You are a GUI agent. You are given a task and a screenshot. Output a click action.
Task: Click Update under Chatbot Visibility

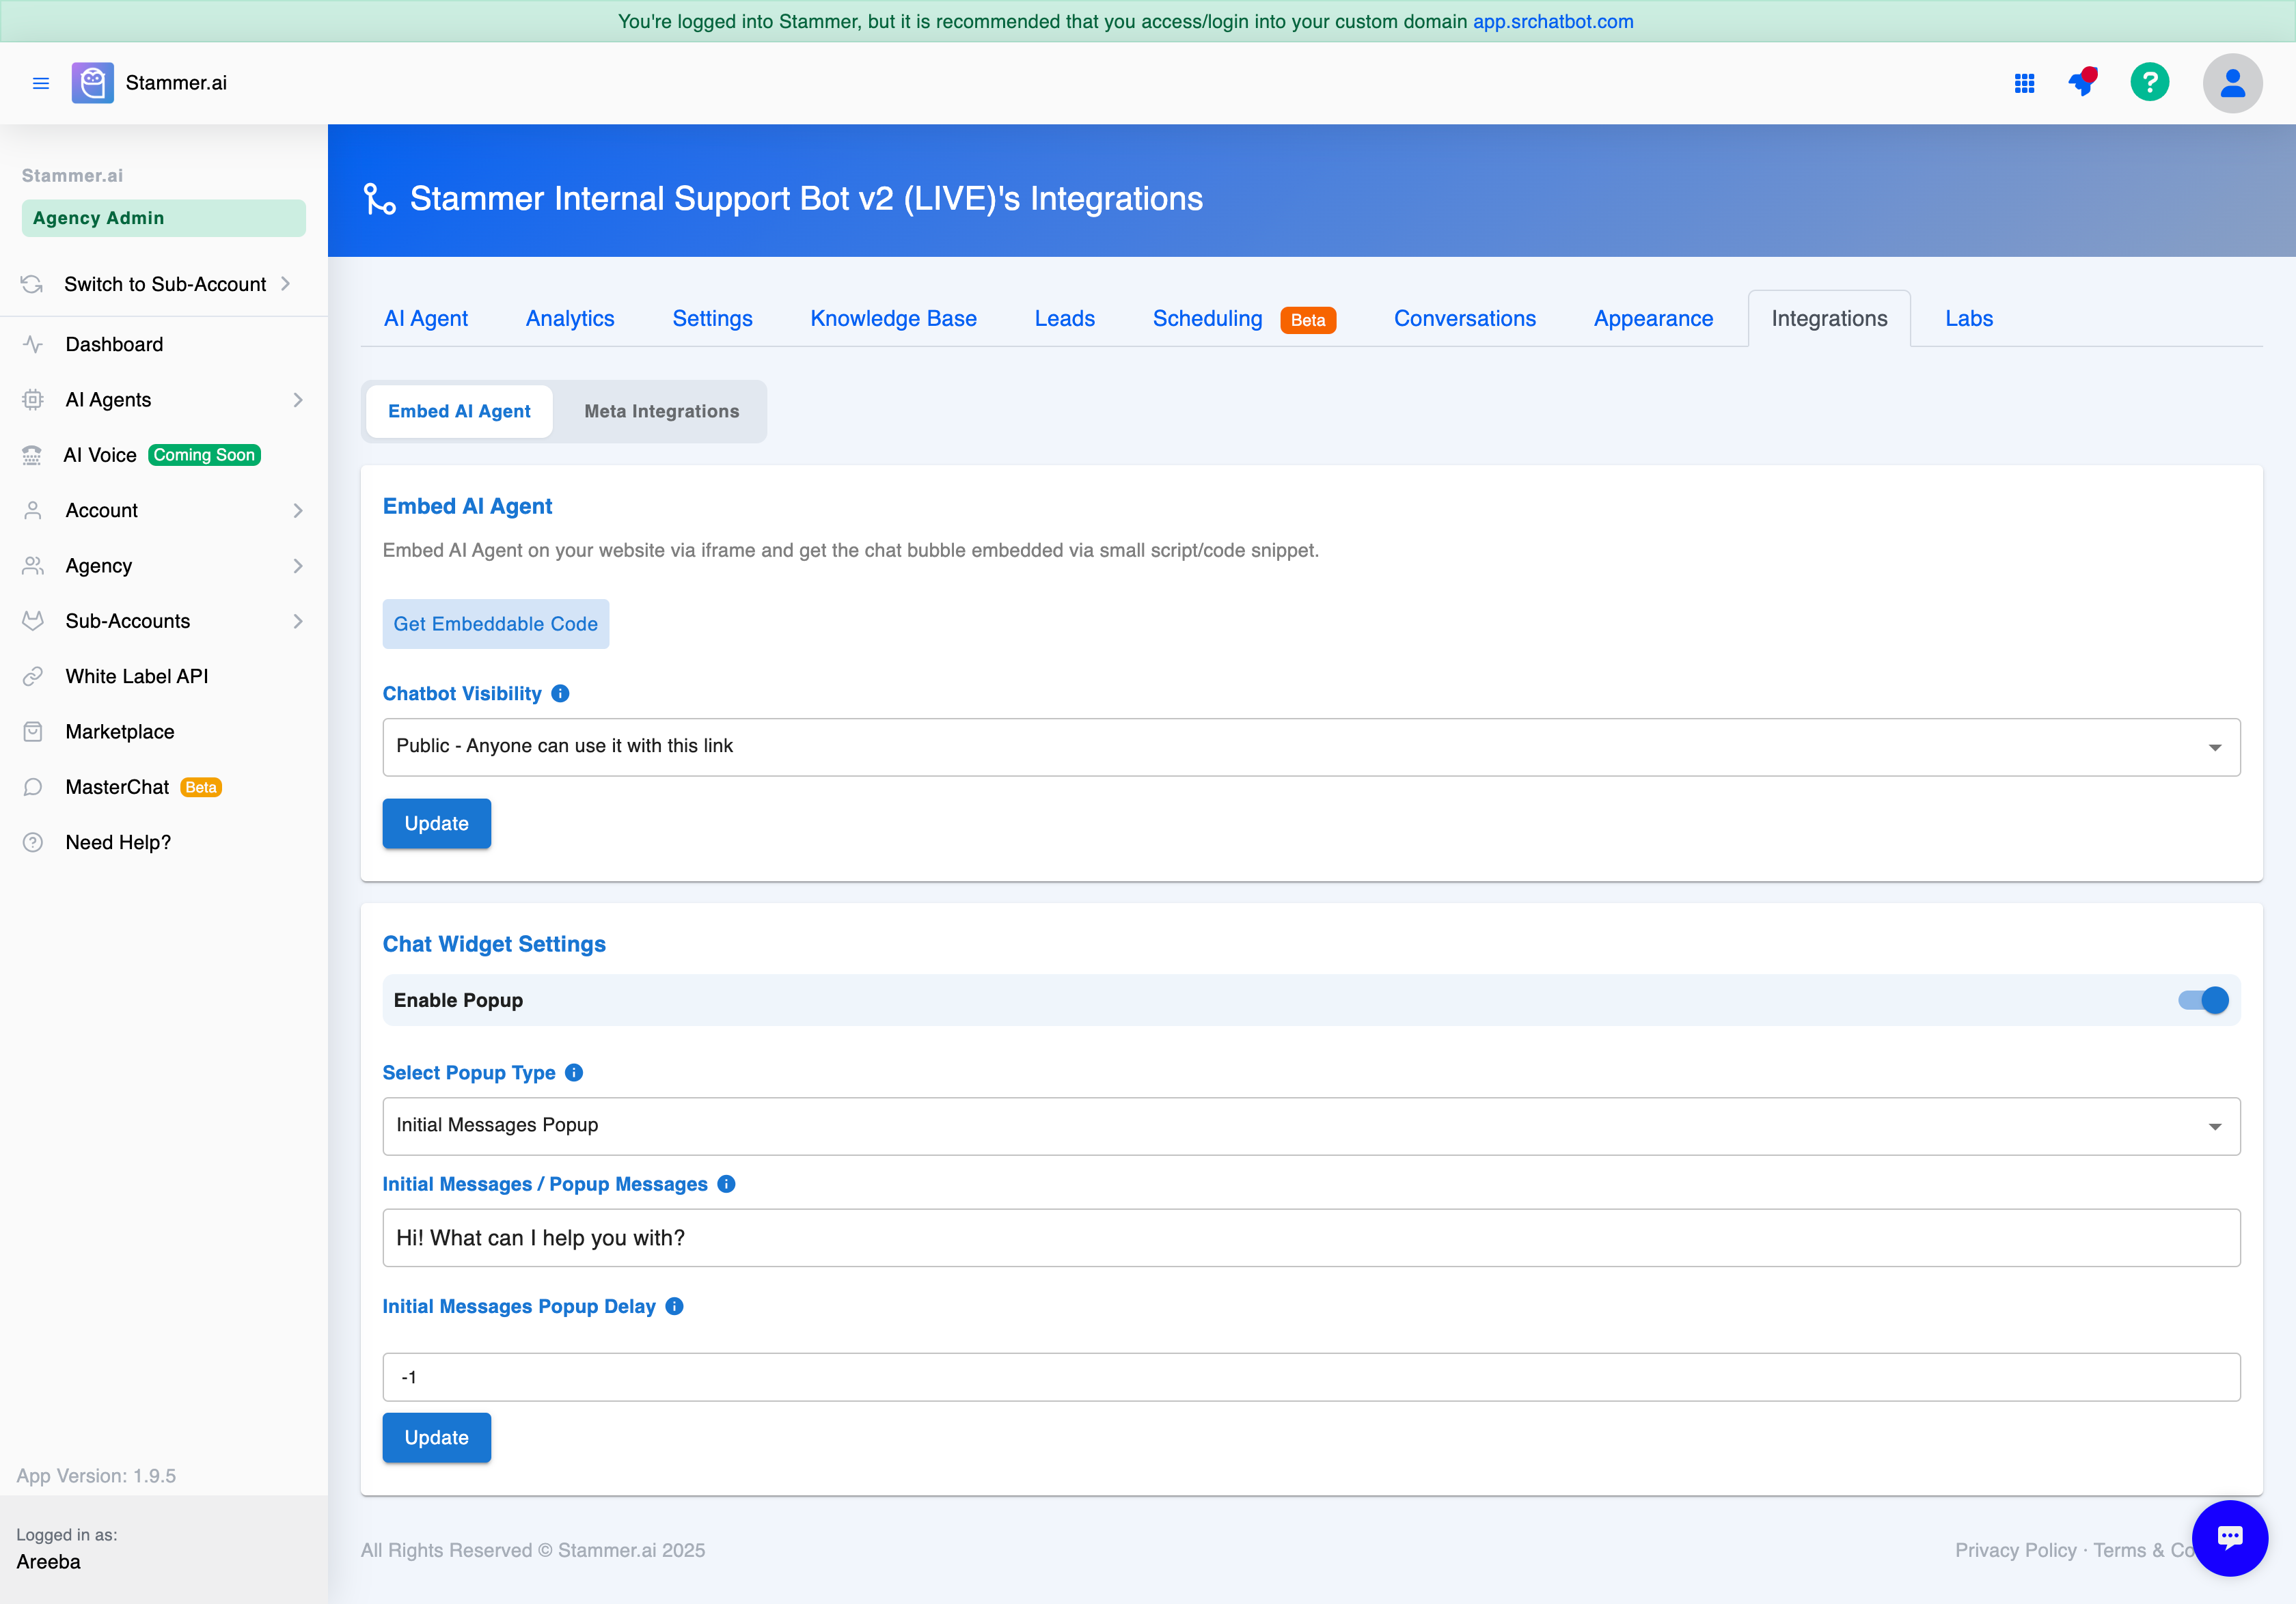[x=436, y=824]
